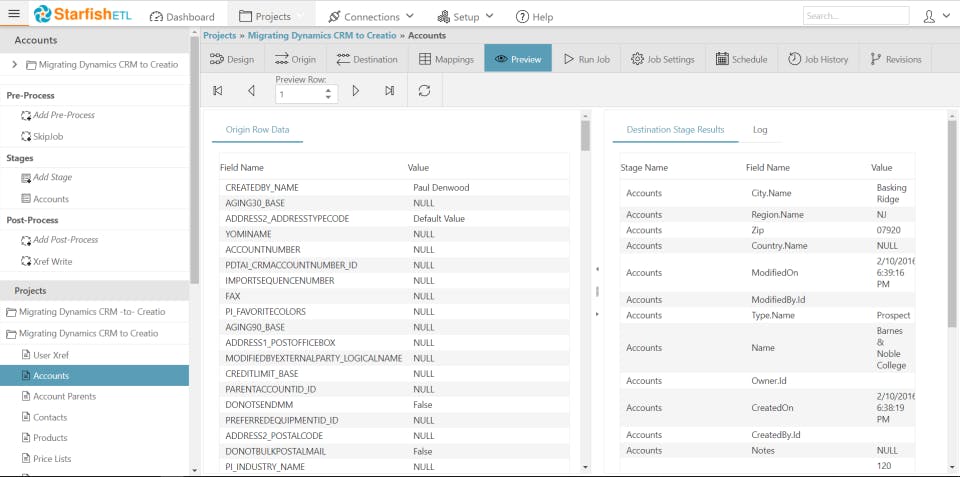This screenshot has height=477, width=960.
Task: Open the Revisions tab
Action: coord(895,59)
